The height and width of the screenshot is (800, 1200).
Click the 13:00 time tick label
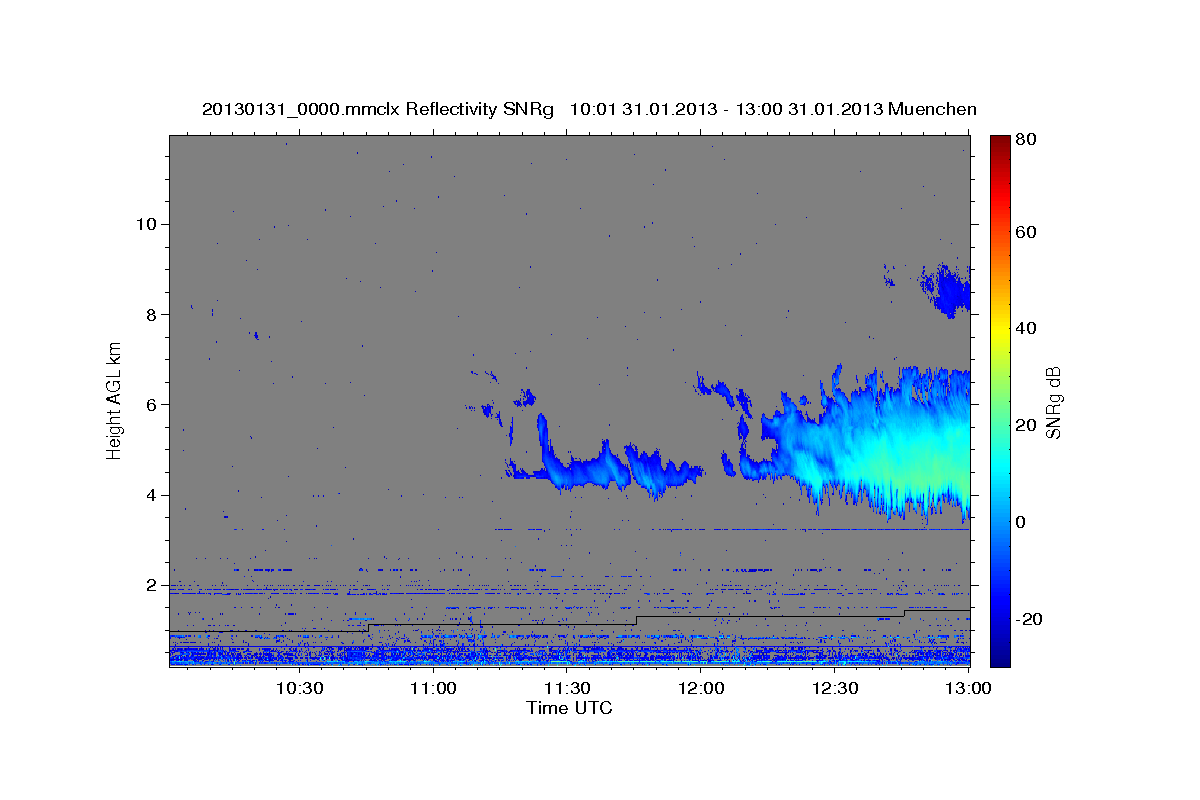click(968, 689)
